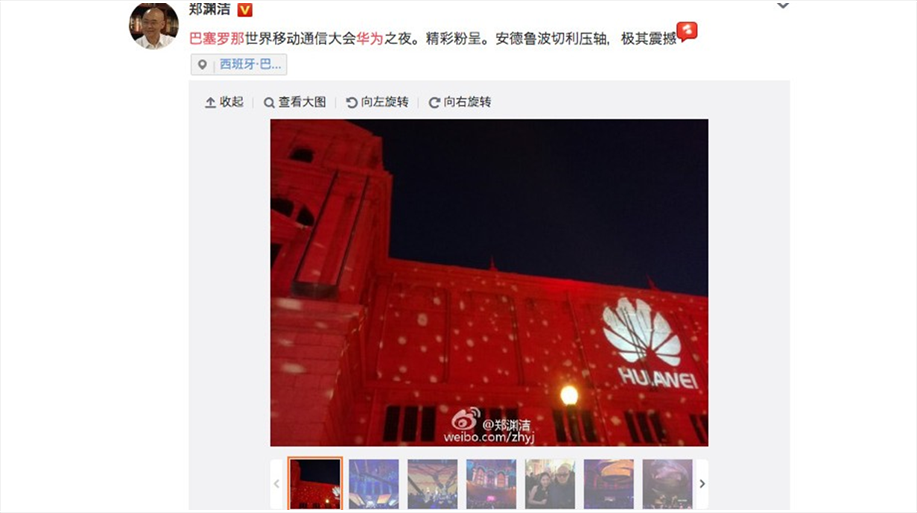Viewport: 917px width, 513px height.
Task: Click the rotate right arrow icon
Action: pyautogui.click(x=434, y=102)
